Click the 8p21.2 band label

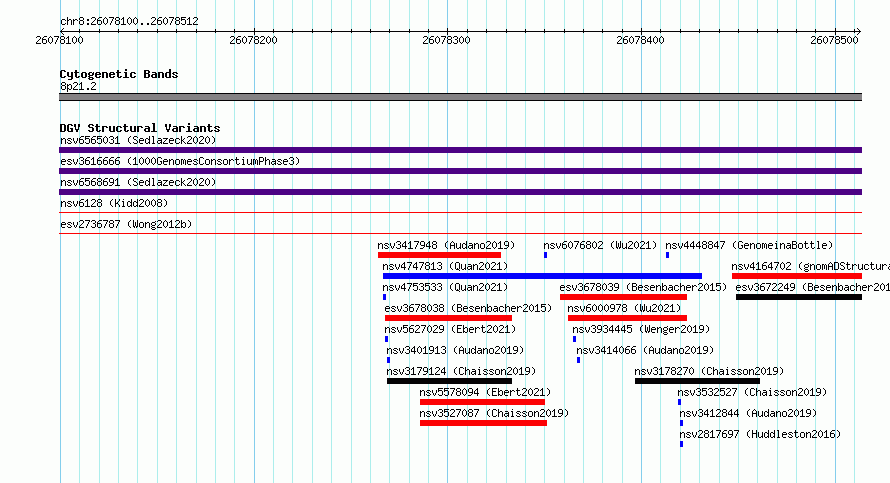(x=78, y=86)
